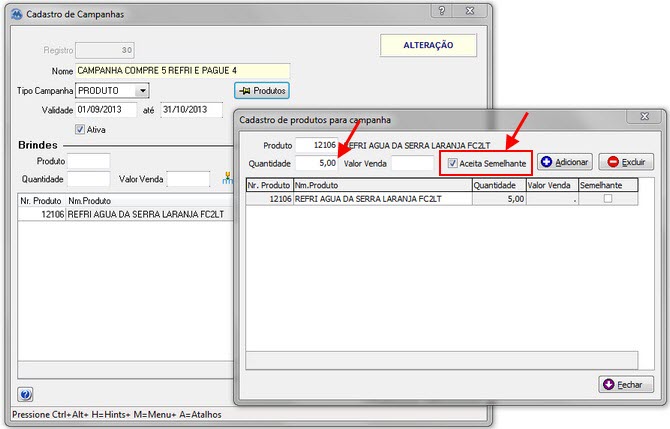Image resolution: width=670 pixels, height=429 pixels.
Task: Click the Brindes Valor Venda field
Action: (x=188, y=179)
